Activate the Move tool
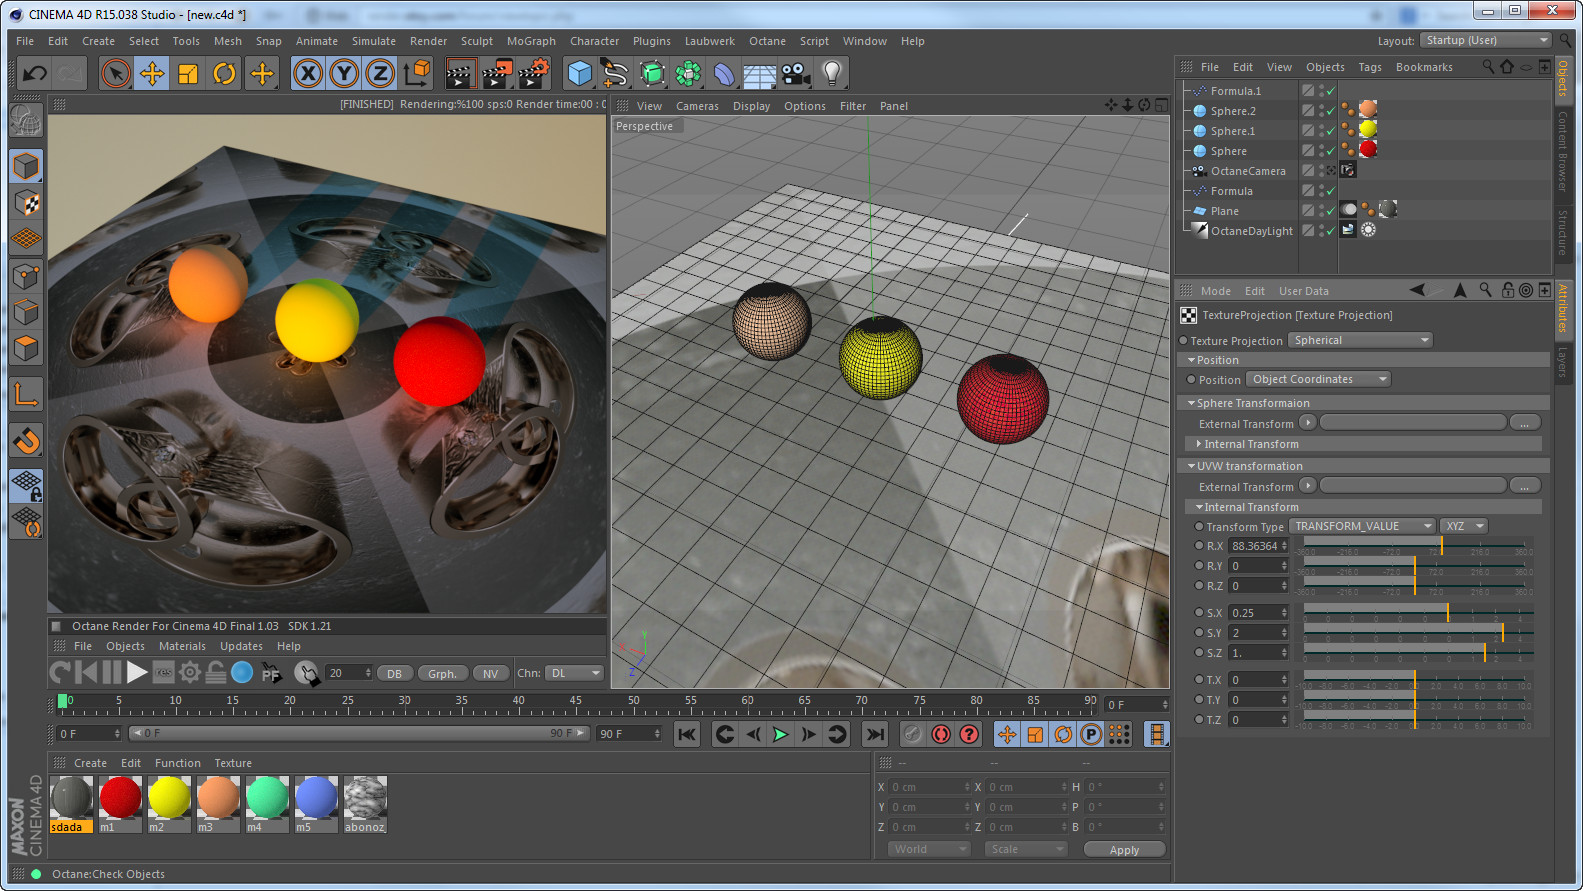Viewport: 1583px width, 891px height. (152, 73)
